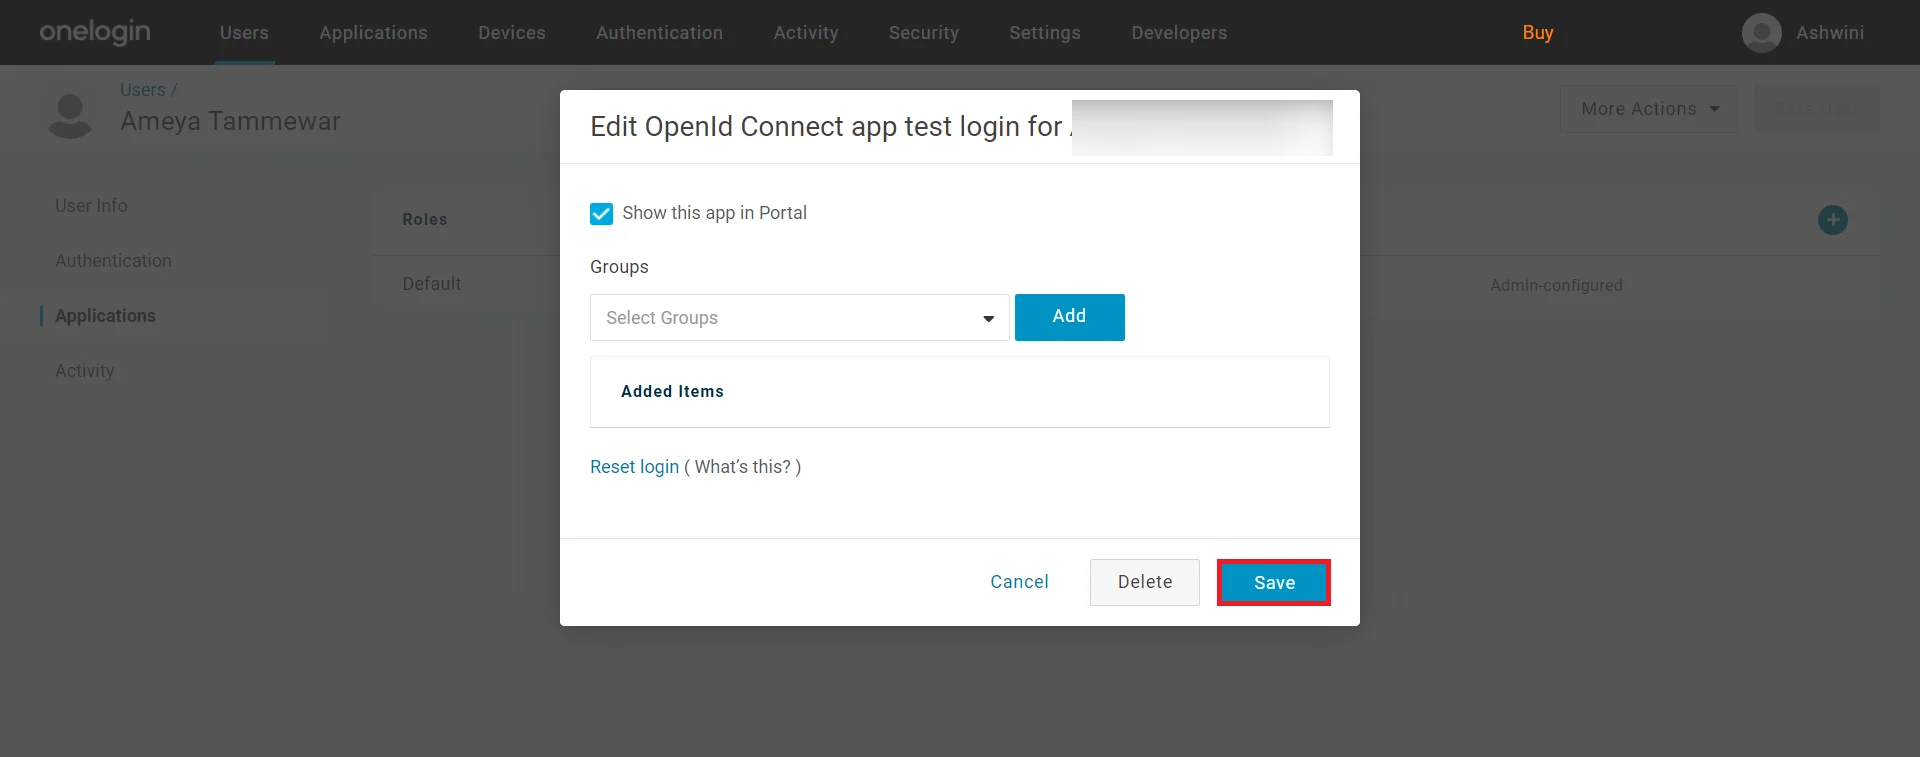Uncheck Show this app in Portal
The height and width of the screenshot is (757, 1920).
[x=601, y=214]
